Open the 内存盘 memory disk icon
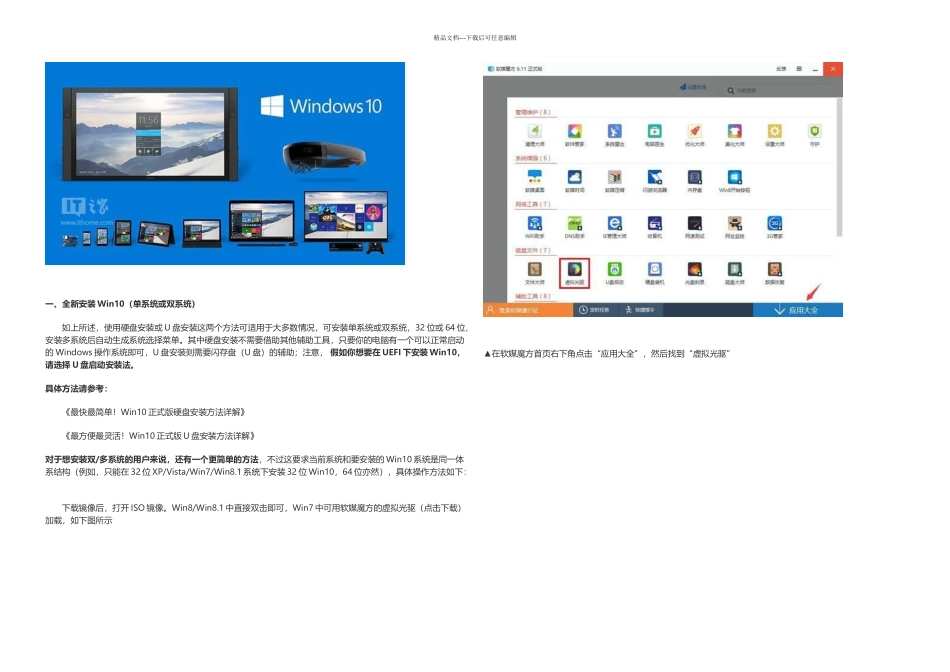Image resolution: width=950 pixels, height=672 pixels. [694, 177]
